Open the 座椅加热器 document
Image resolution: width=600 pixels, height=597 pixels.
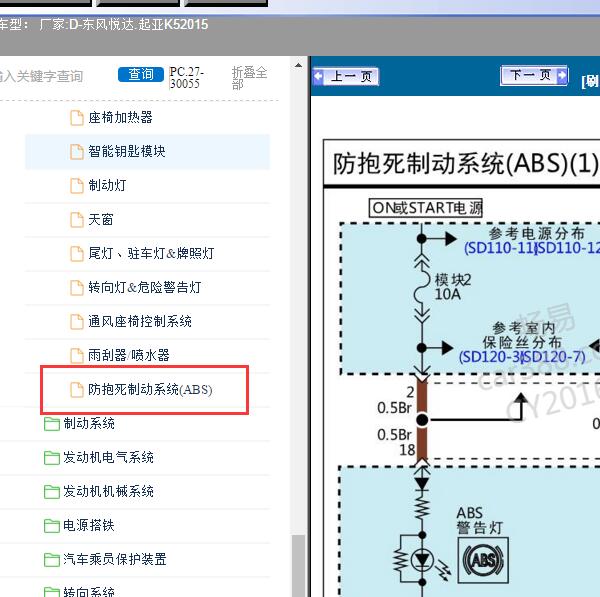coord(120,117)
